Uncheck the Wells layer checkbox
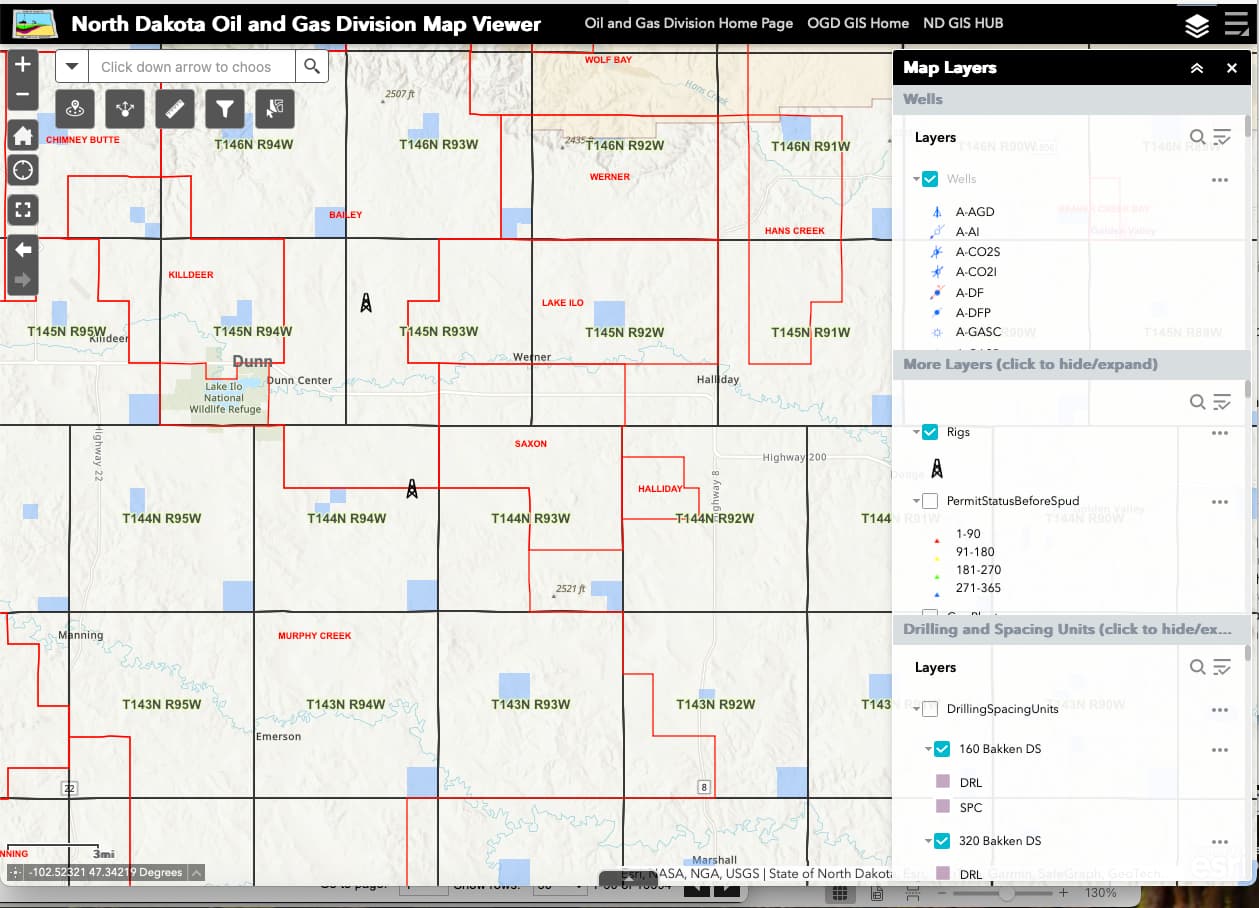Screen dimensions: 1259x908 930,179
